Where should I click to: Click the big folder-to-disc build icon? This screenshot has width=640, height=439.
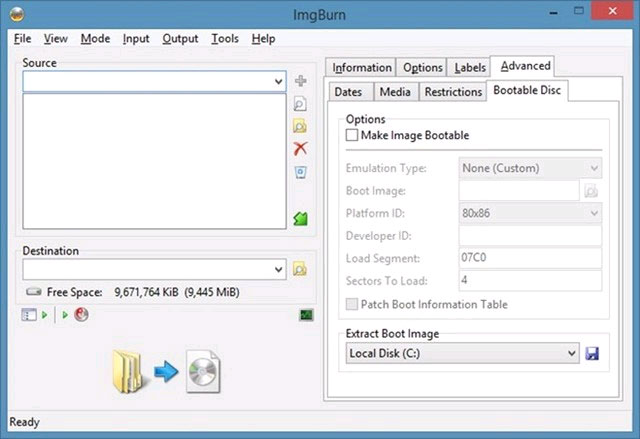pos(167,371)
